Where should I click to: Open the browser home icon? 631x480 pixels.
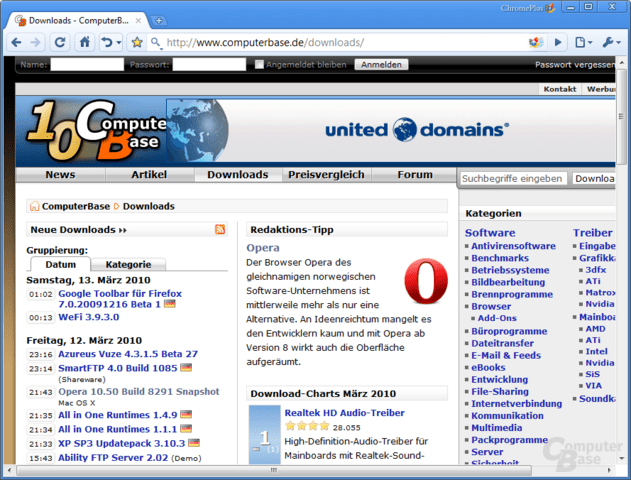click(85, 42)
